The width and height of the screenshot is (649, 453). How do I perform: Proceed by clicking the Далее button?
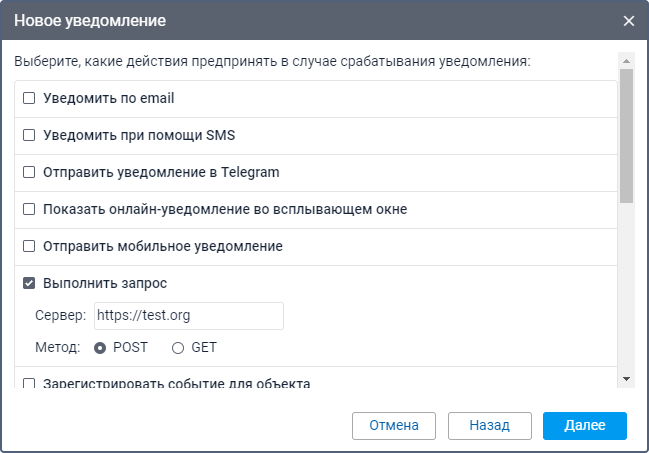click(x=585, y=425)
